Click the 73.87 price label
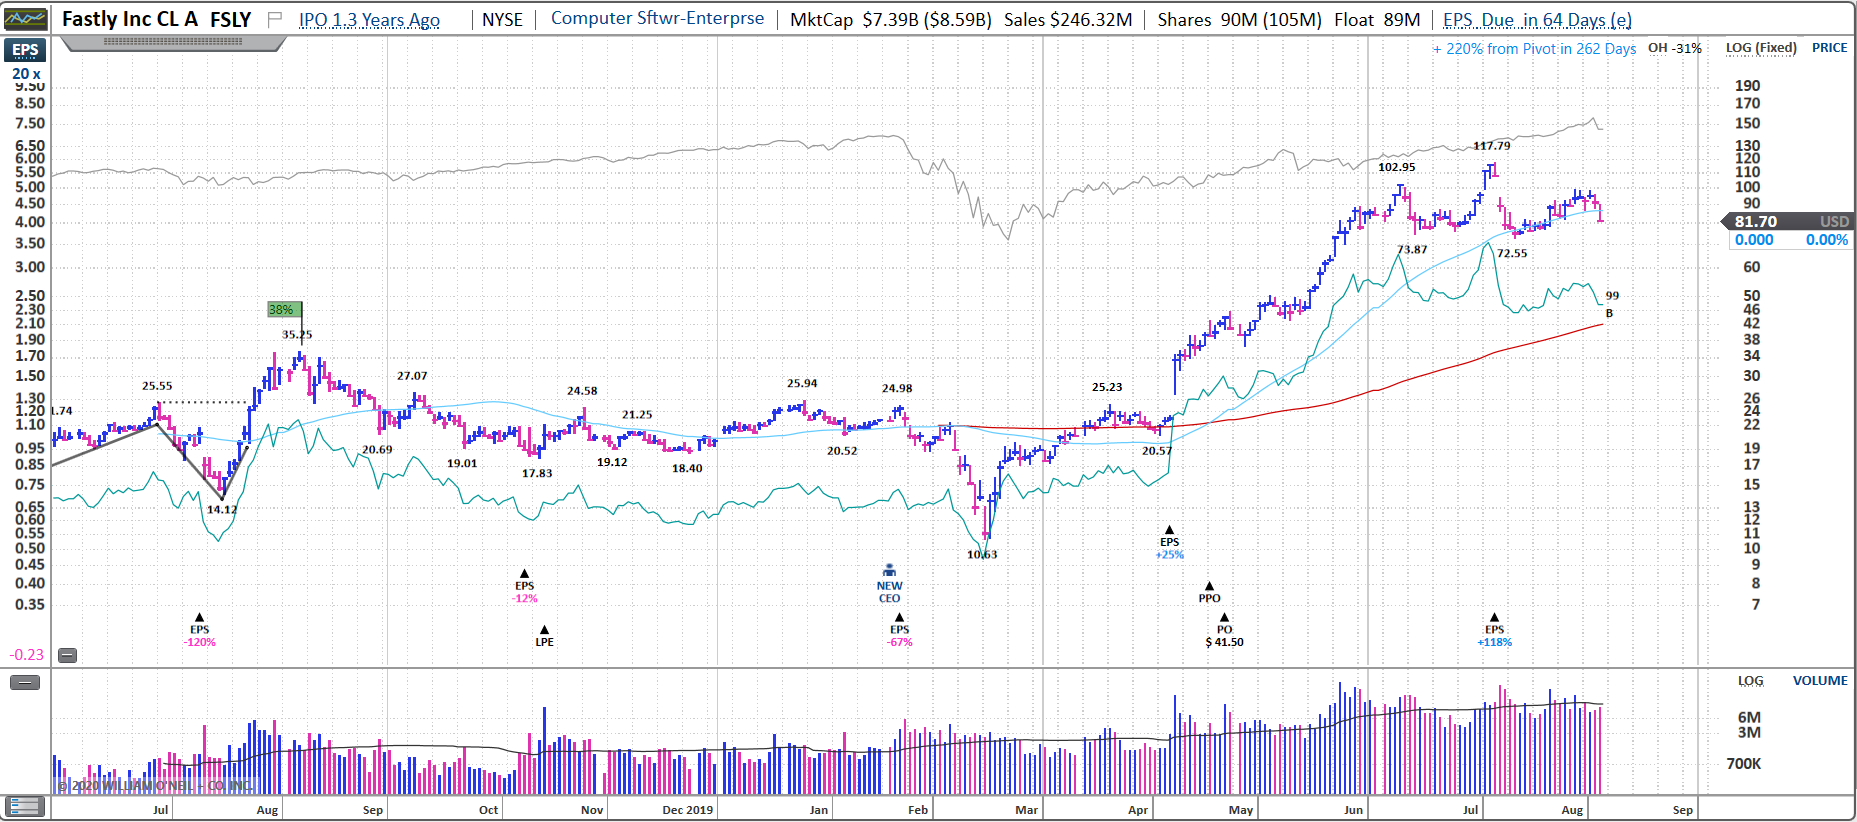Screen dimensions: 1857x822 [1412, 249]
